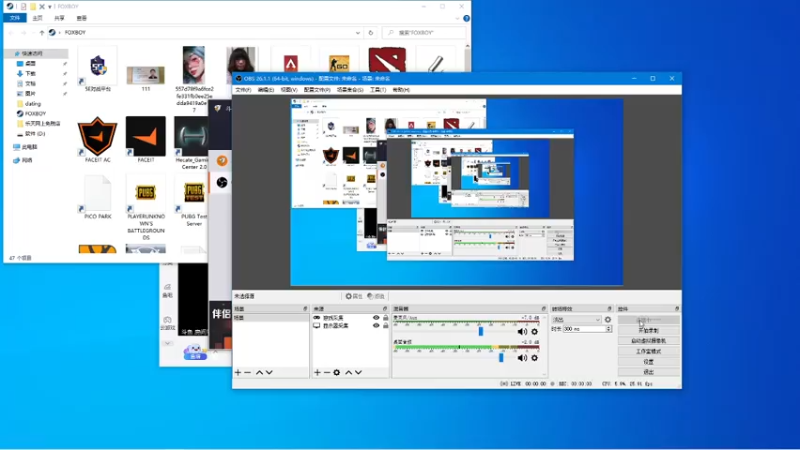Image resolution: width=800 pixels, height=450 pixels.
Task: Select the PICO PARK shortcut icon
Action: coord(97,197)
